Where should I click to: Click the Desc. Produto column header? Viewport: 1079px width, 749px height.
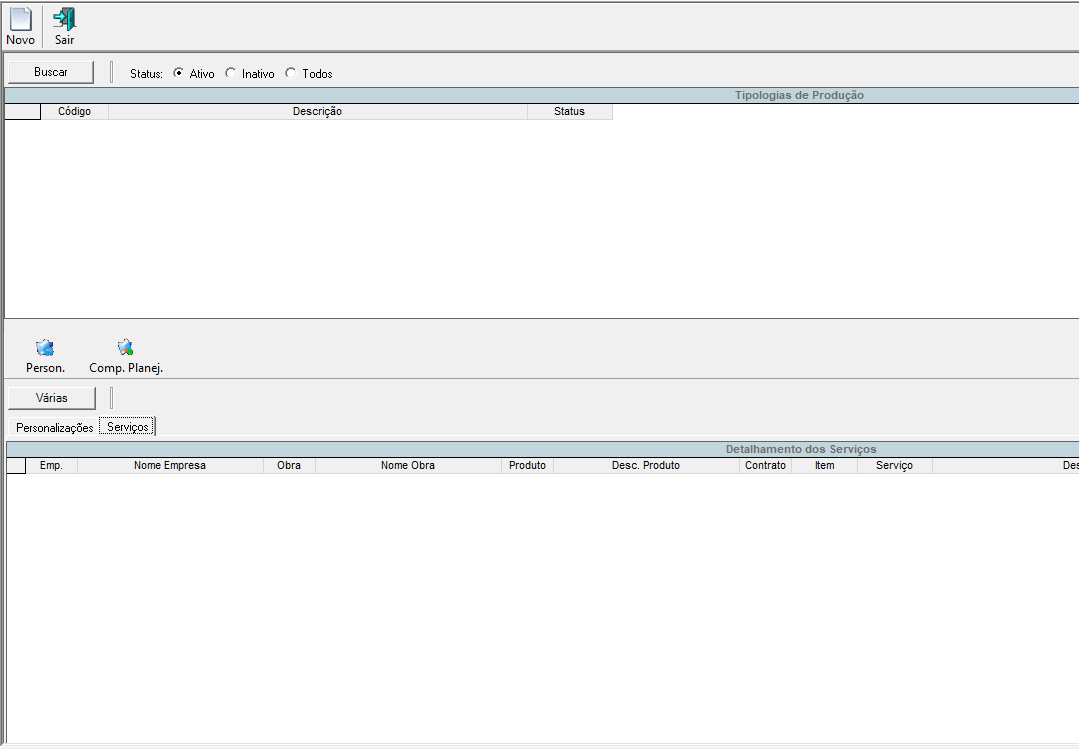(646, 466)
